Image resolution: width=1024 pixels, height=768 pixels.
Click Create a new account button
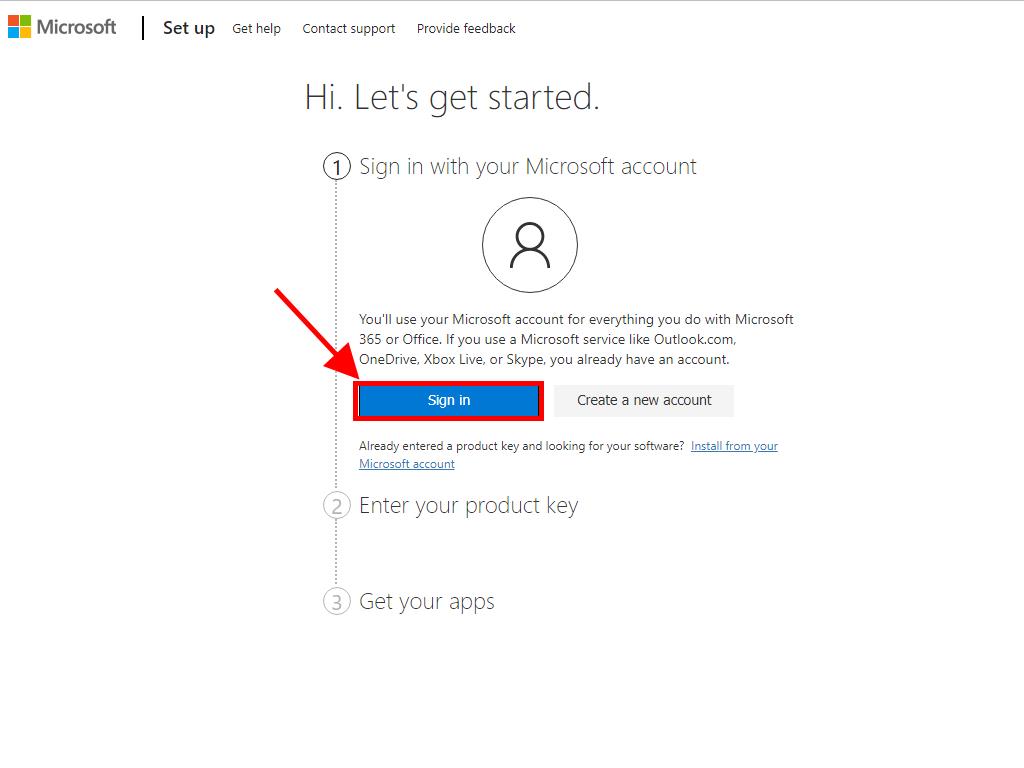pyautogui.click(x=644, y=400)
